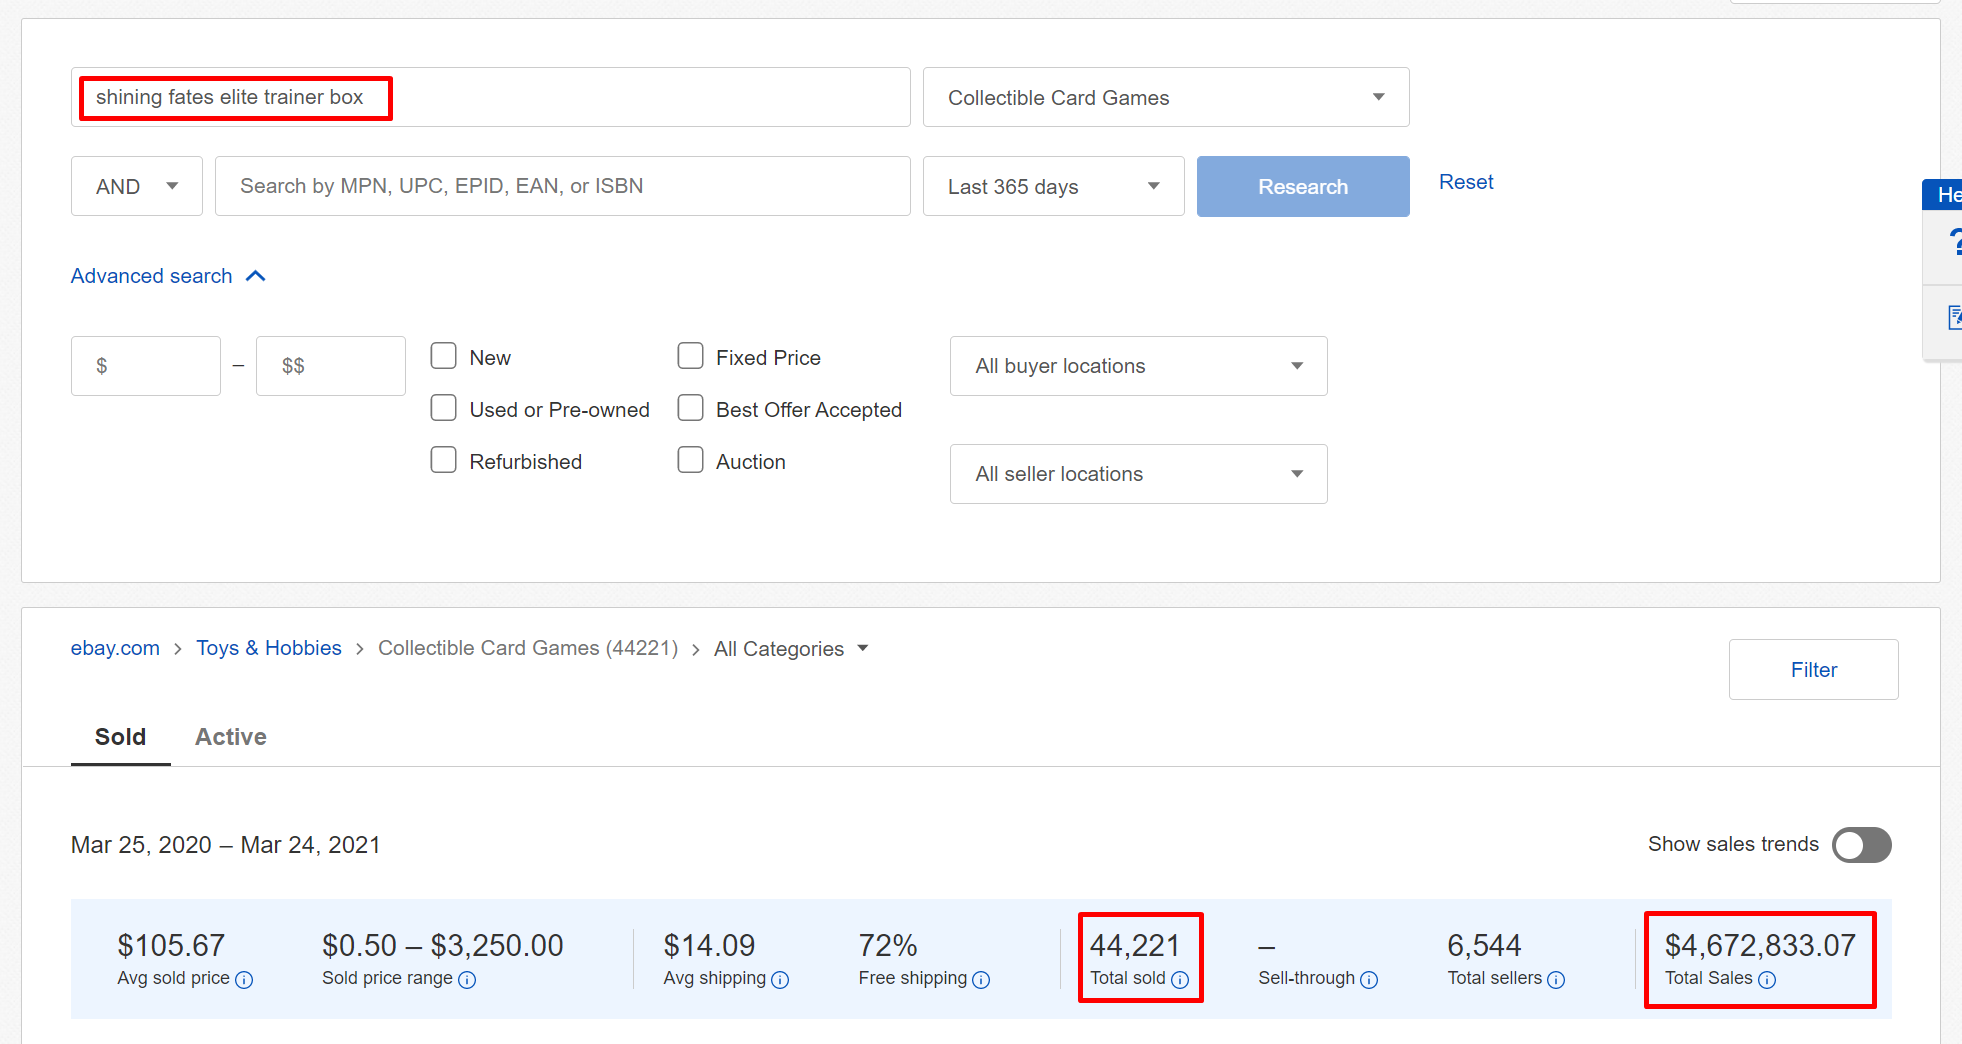Turn on Show sales trends toggle

[1861, 845]
